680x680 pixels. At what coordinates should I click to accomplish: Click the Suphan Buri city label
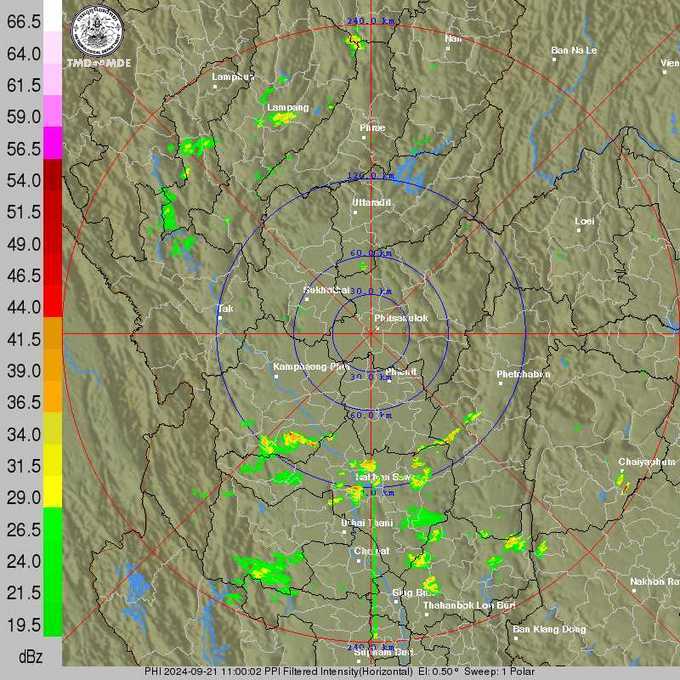[384, 652]
